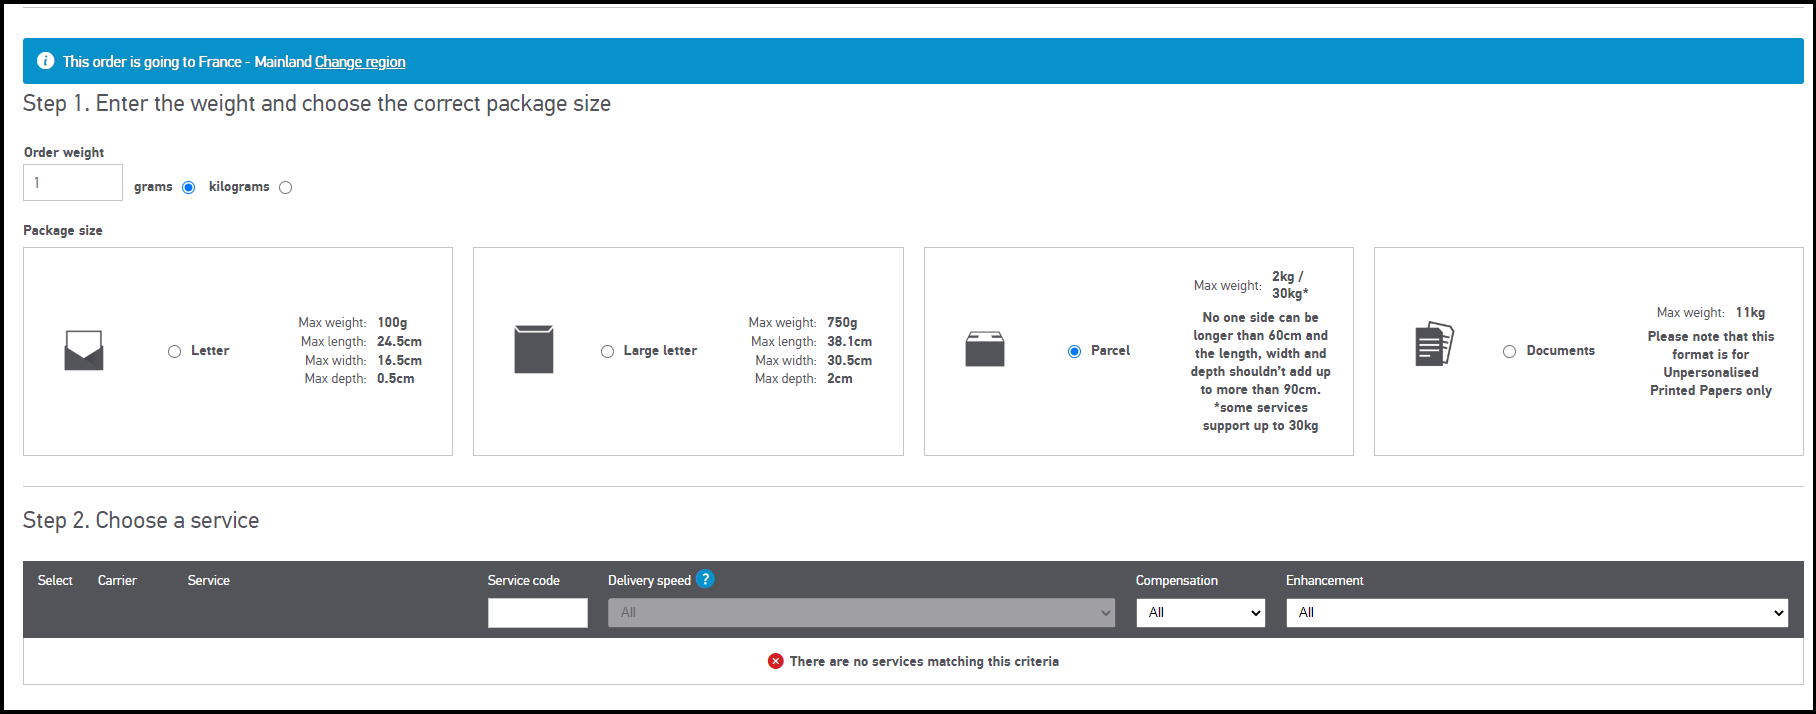Select kilograms weight unit radio button
The image size is (1816, 714).
[x=286, y=187]
